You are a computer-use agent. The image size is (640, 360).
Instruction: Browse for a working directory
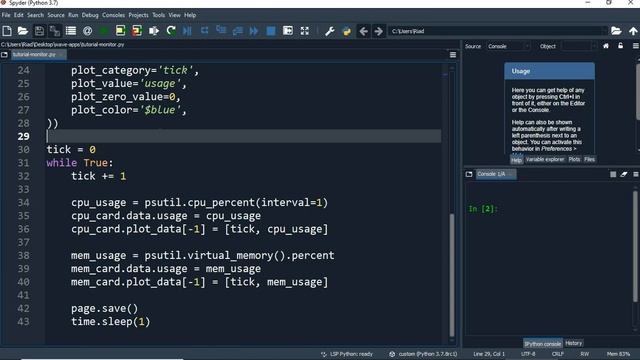click(x=616, y=31)
